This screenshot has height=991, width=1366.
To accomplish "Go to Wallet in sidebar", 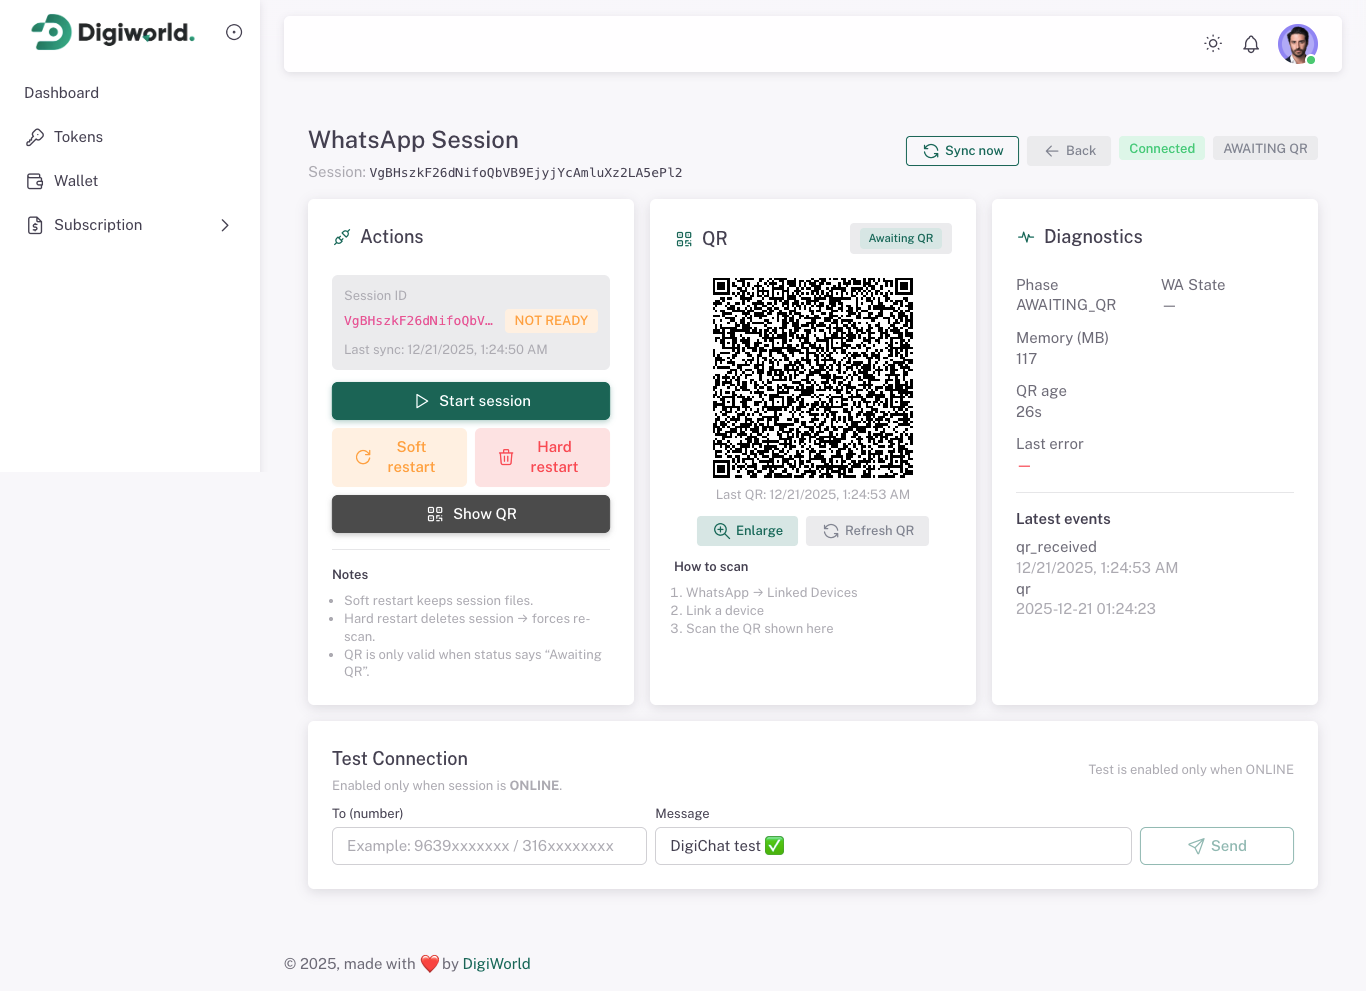I will (76, 181).
